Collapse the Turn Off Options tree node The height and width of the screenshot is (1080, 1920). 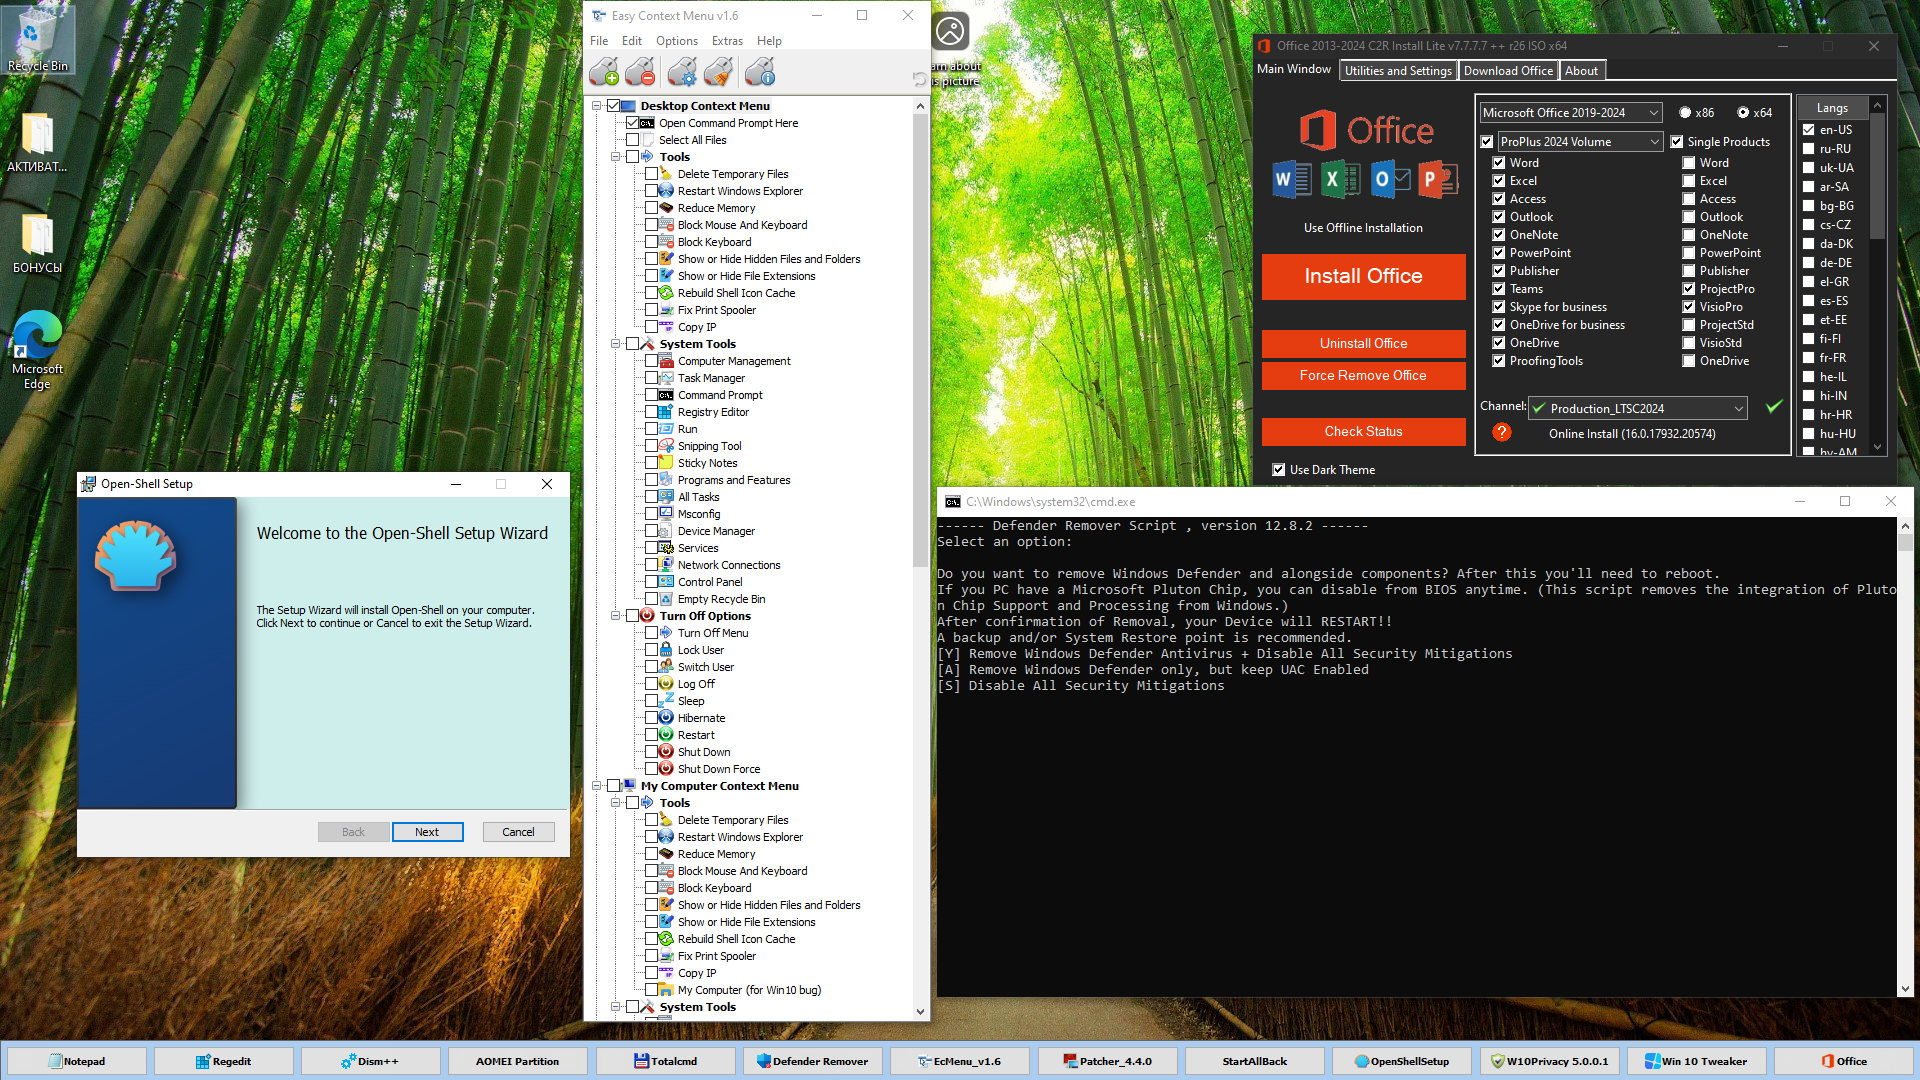click(x=616, y=616)
